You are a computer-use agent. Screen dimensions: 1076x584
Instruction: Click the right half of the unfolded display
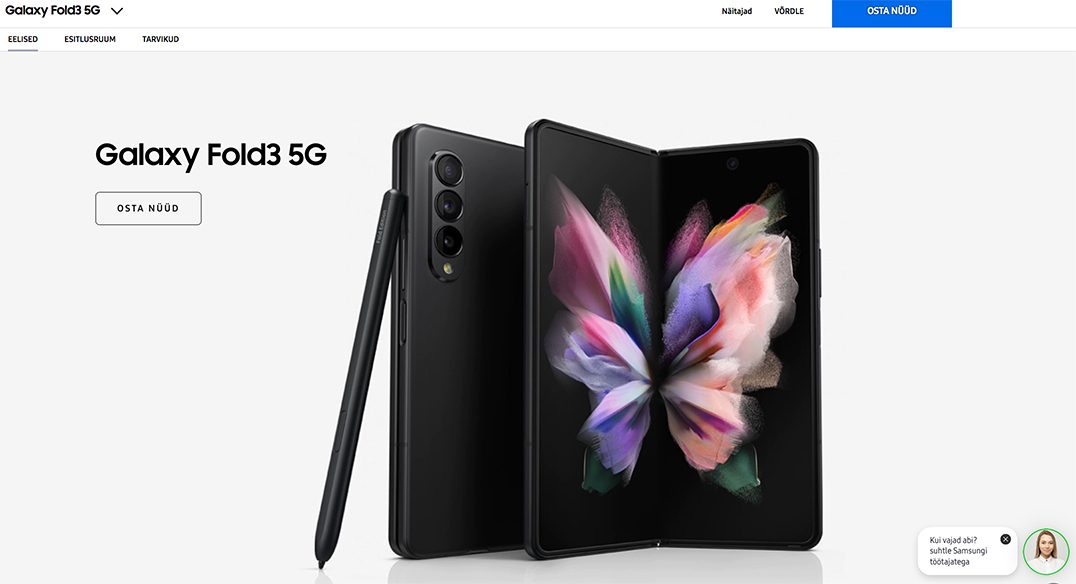[737, 343]
